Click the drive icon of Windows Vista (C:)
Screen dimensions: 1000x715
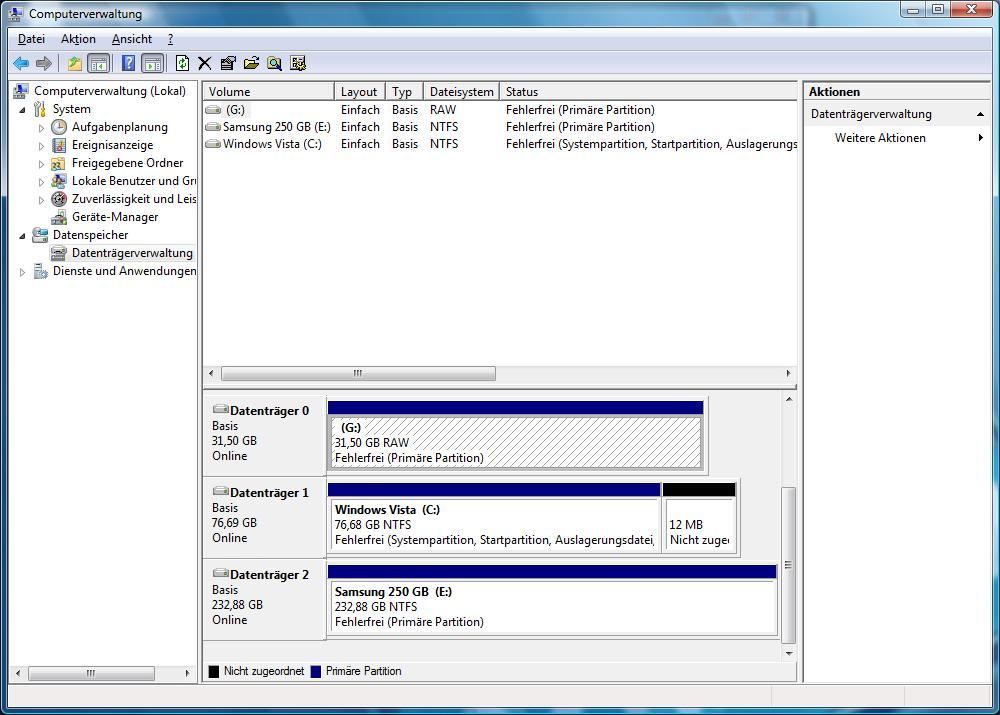[213, 144]
